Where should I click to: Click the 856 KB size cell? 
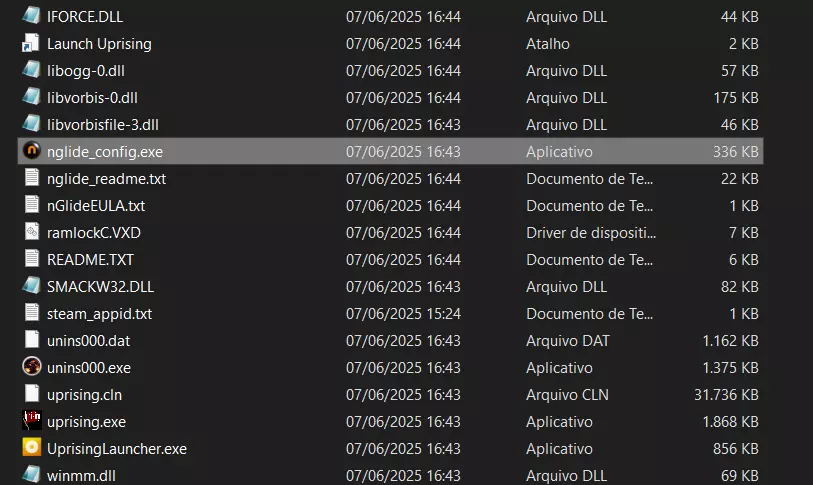736,448
